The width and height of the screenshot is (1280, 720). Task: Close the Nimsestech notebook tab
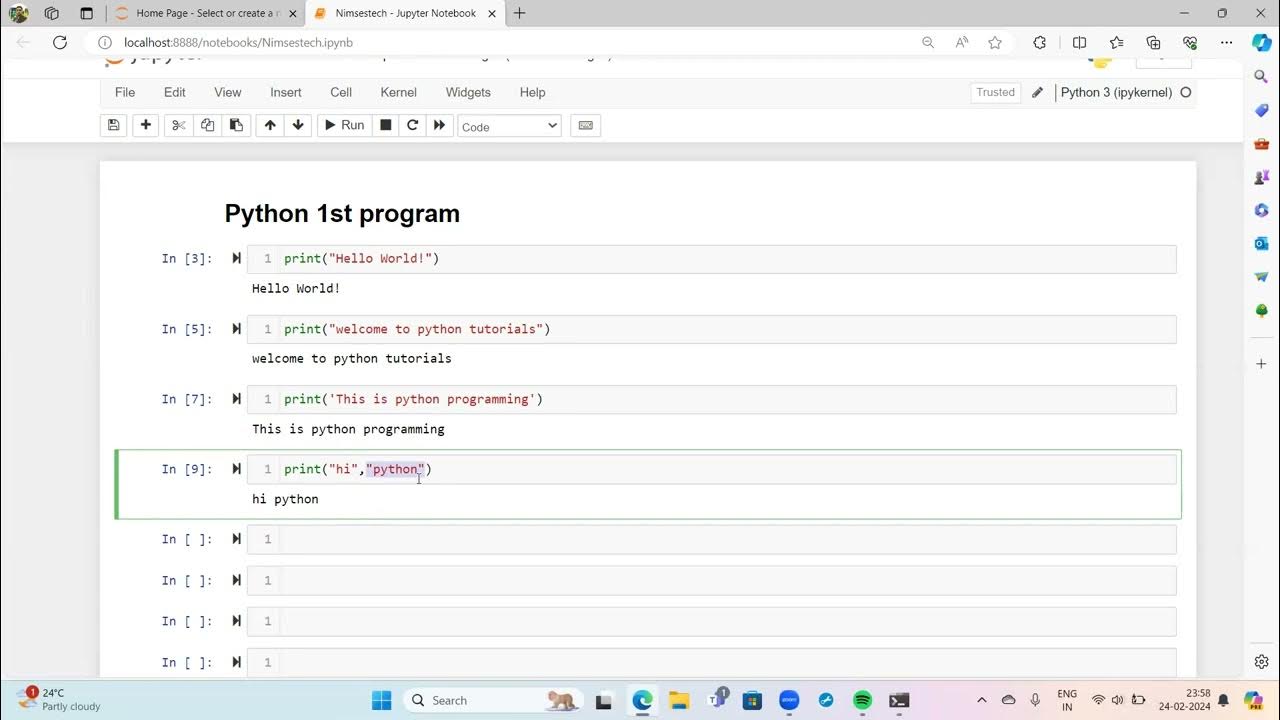493,13
